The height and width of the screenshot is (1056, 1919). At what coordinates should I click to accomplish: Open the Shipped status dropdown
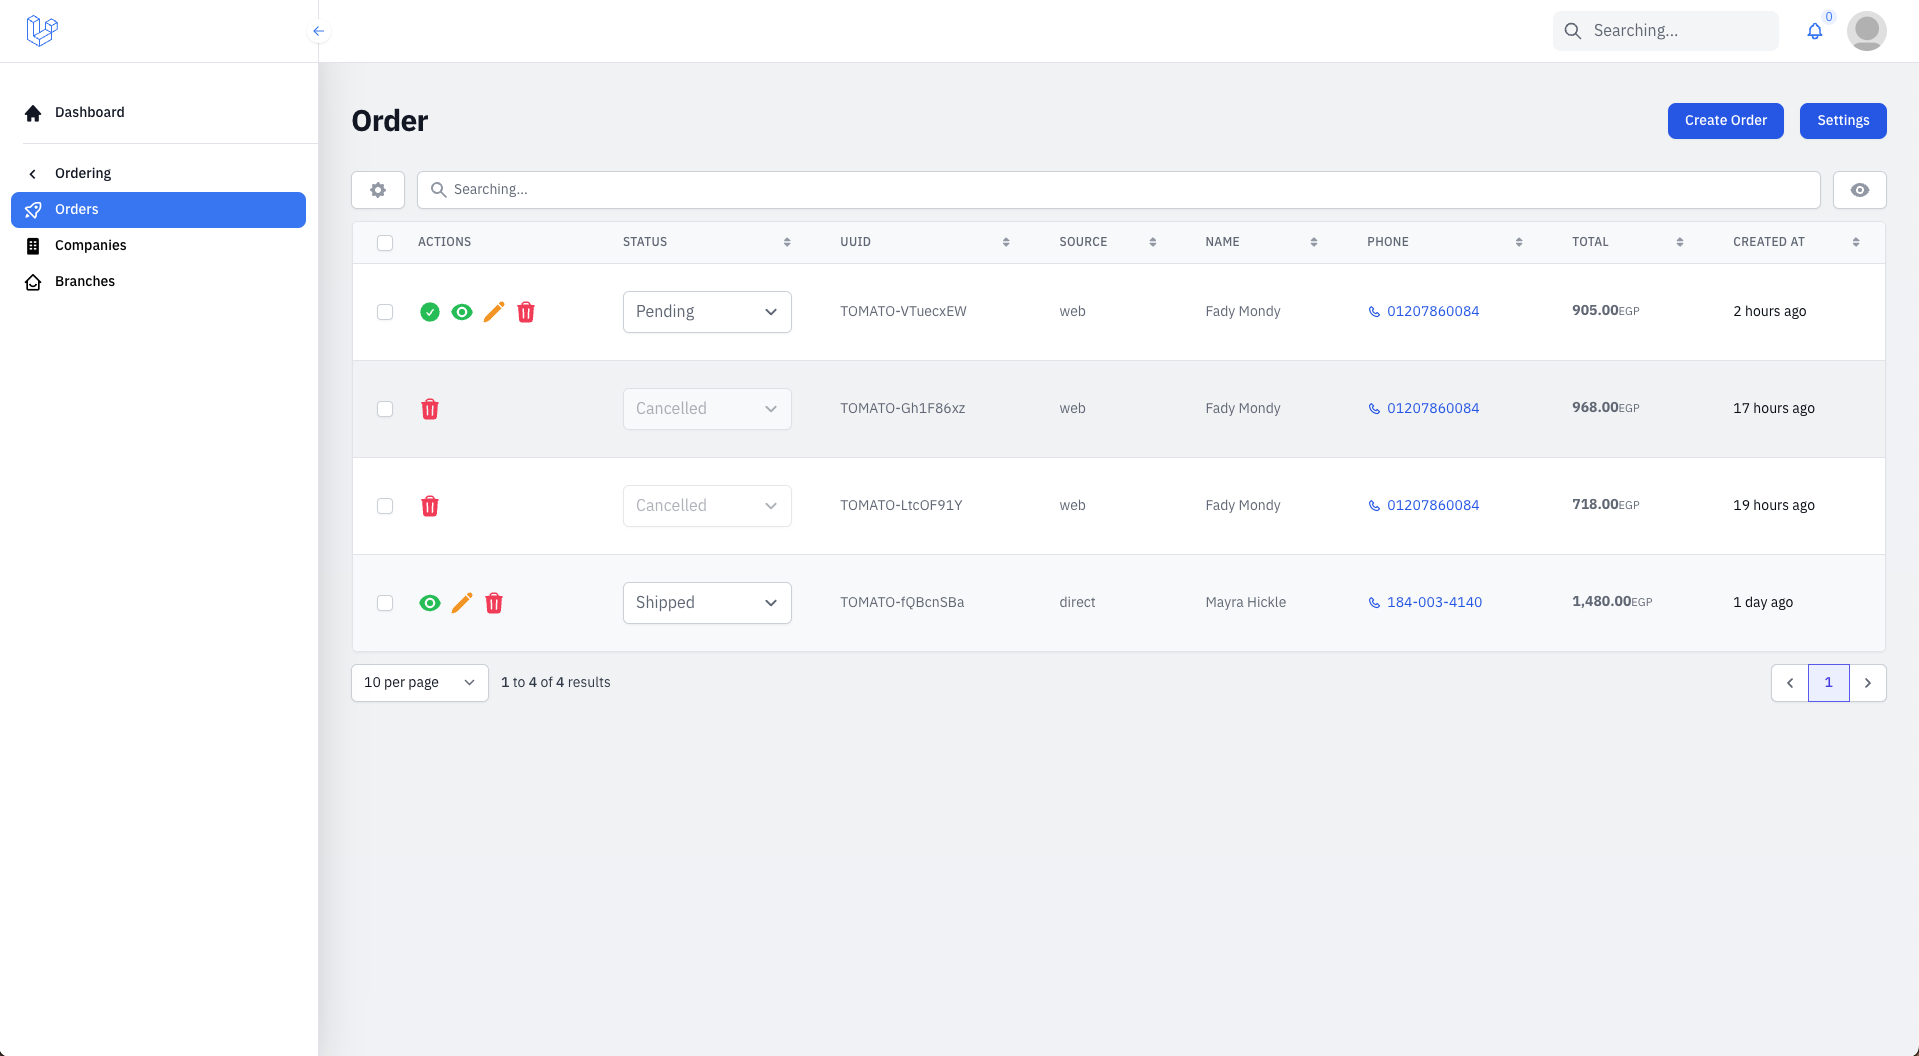[707, 603]
